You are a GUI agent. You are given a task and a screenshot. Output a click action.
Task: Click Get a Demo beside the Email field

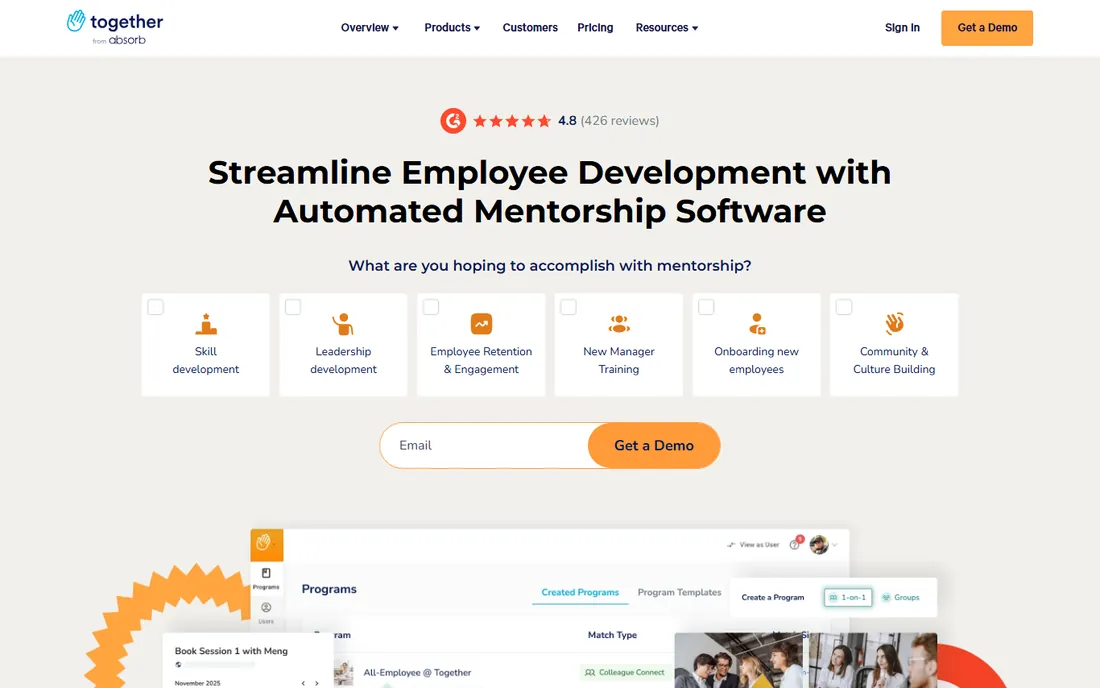tap(654, 445)
